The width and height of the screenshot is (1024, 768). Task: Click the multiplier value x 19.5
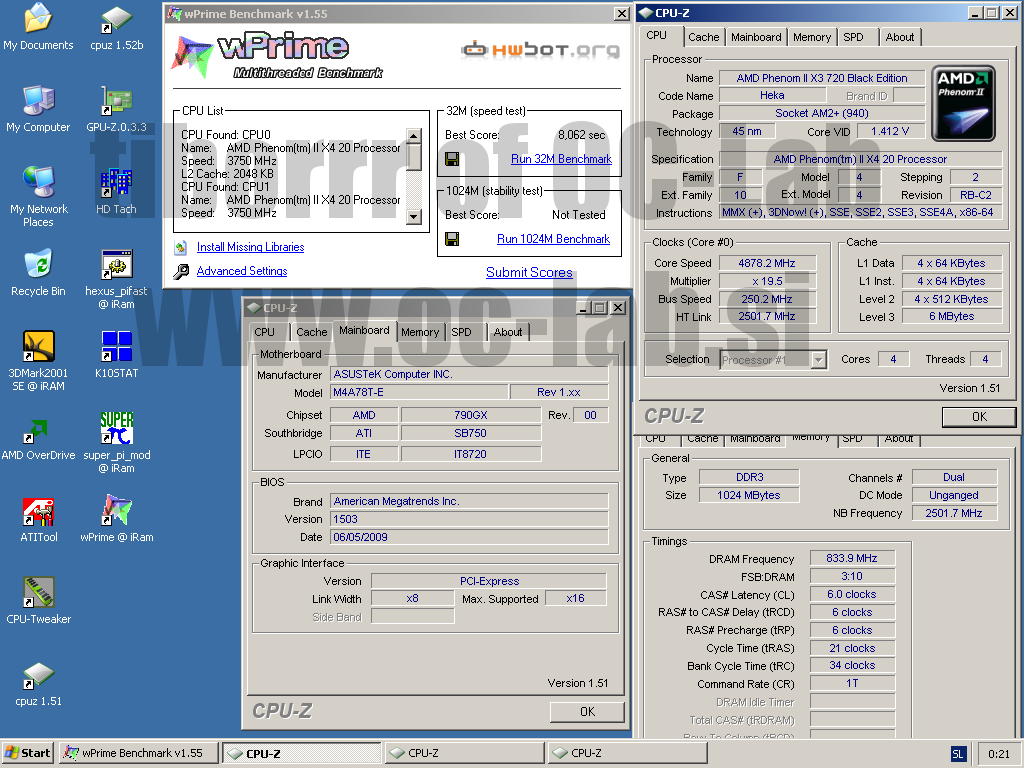pyautogui.click(x=767, y=281)
